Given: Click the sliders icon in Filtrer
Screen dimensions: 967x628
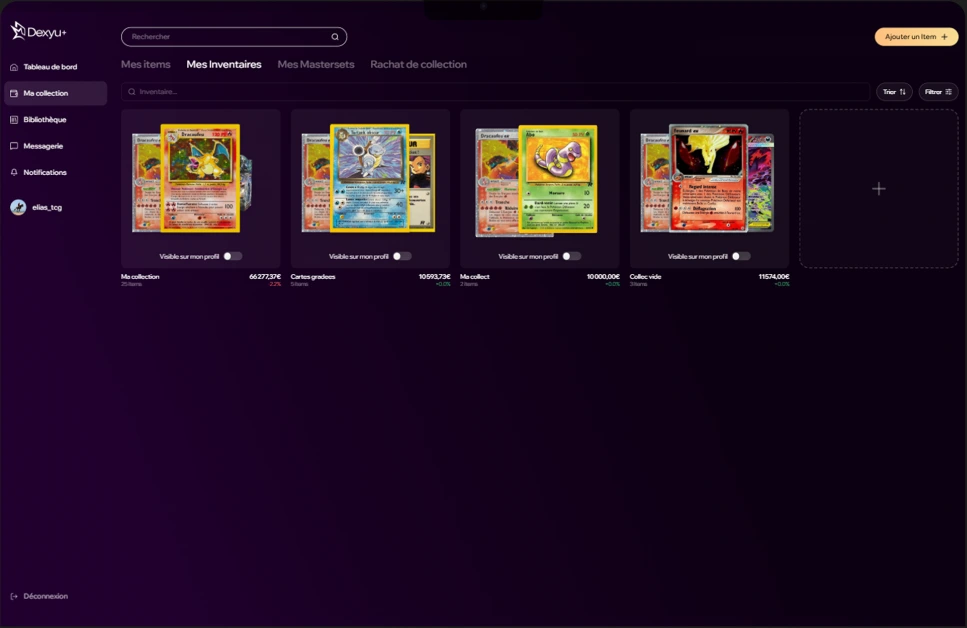Looking at the screenshot, I should tap(948, 92).
